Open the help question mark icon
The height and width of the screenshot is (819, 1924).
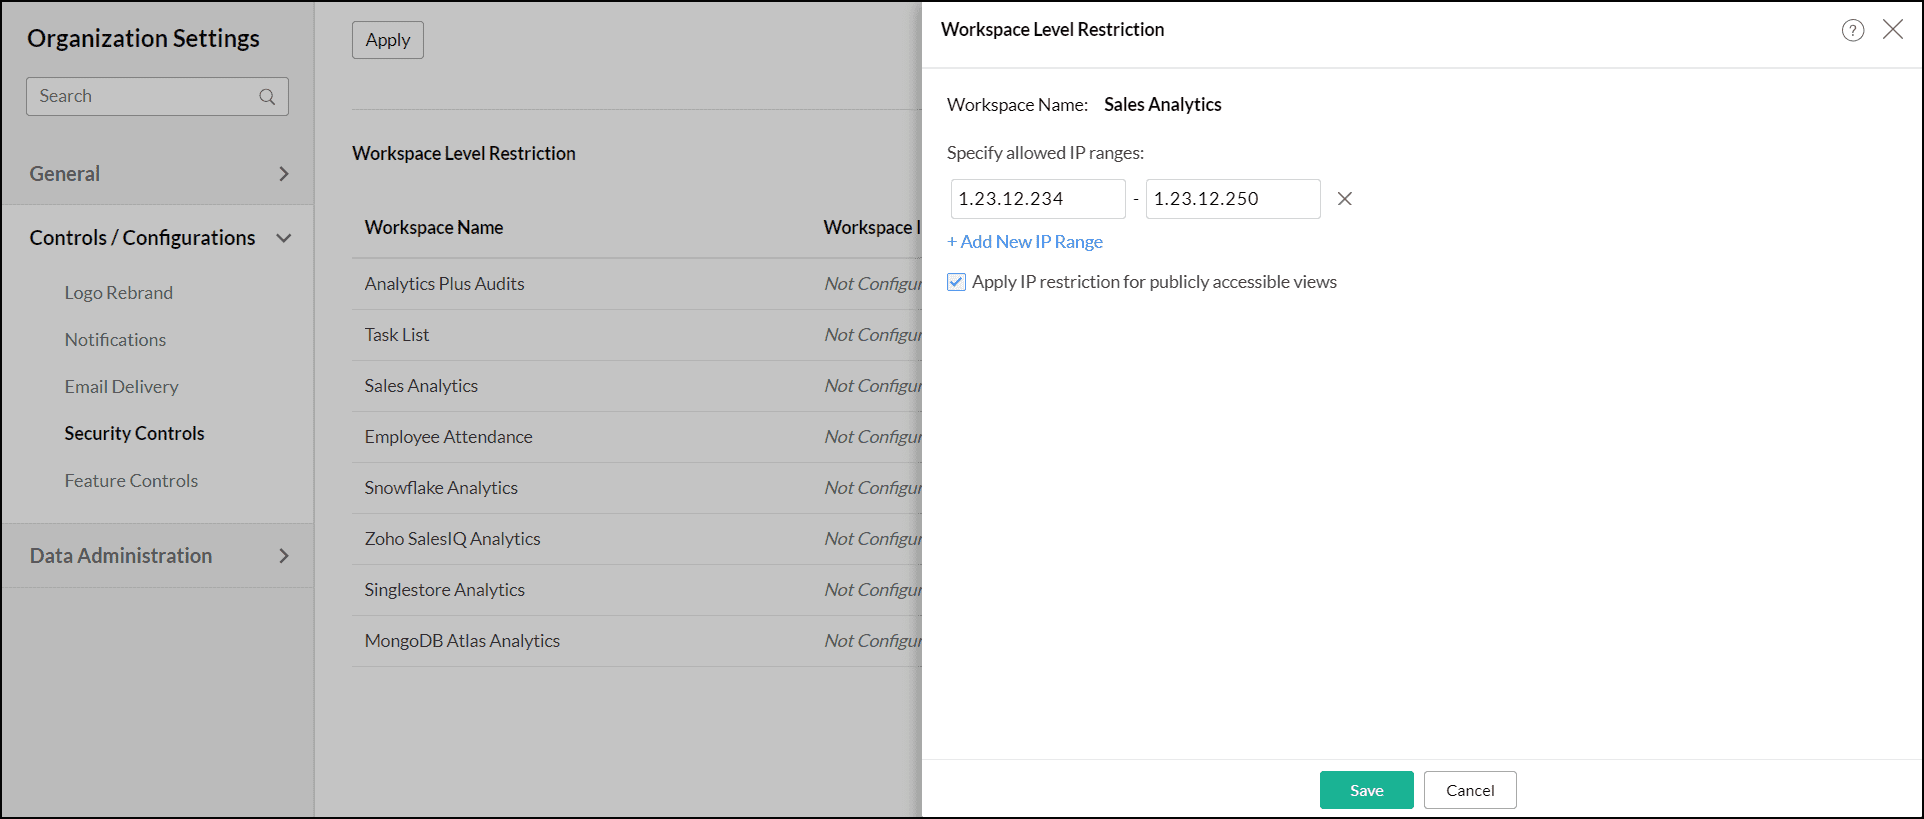point(1852,30)
